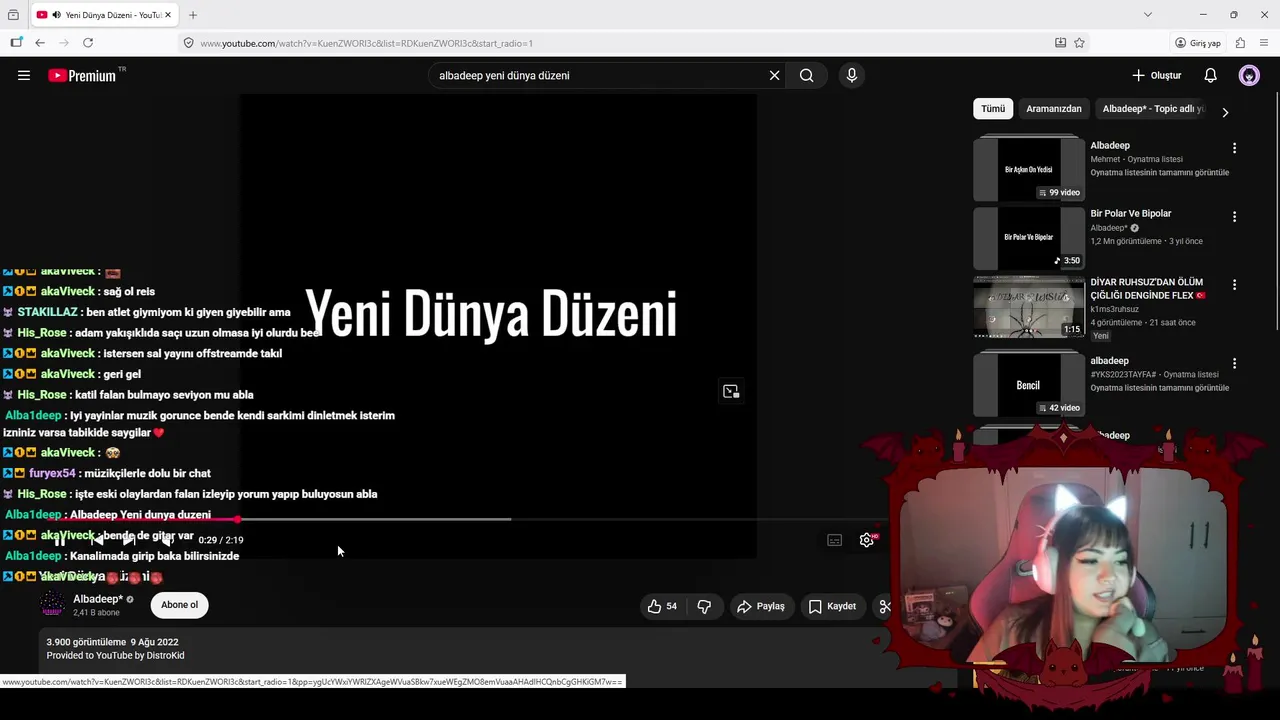This screenshot has width=1280, height=720.
Task: Open the Bencil playlist thumbnail
Action: [x=1028, y=385]
